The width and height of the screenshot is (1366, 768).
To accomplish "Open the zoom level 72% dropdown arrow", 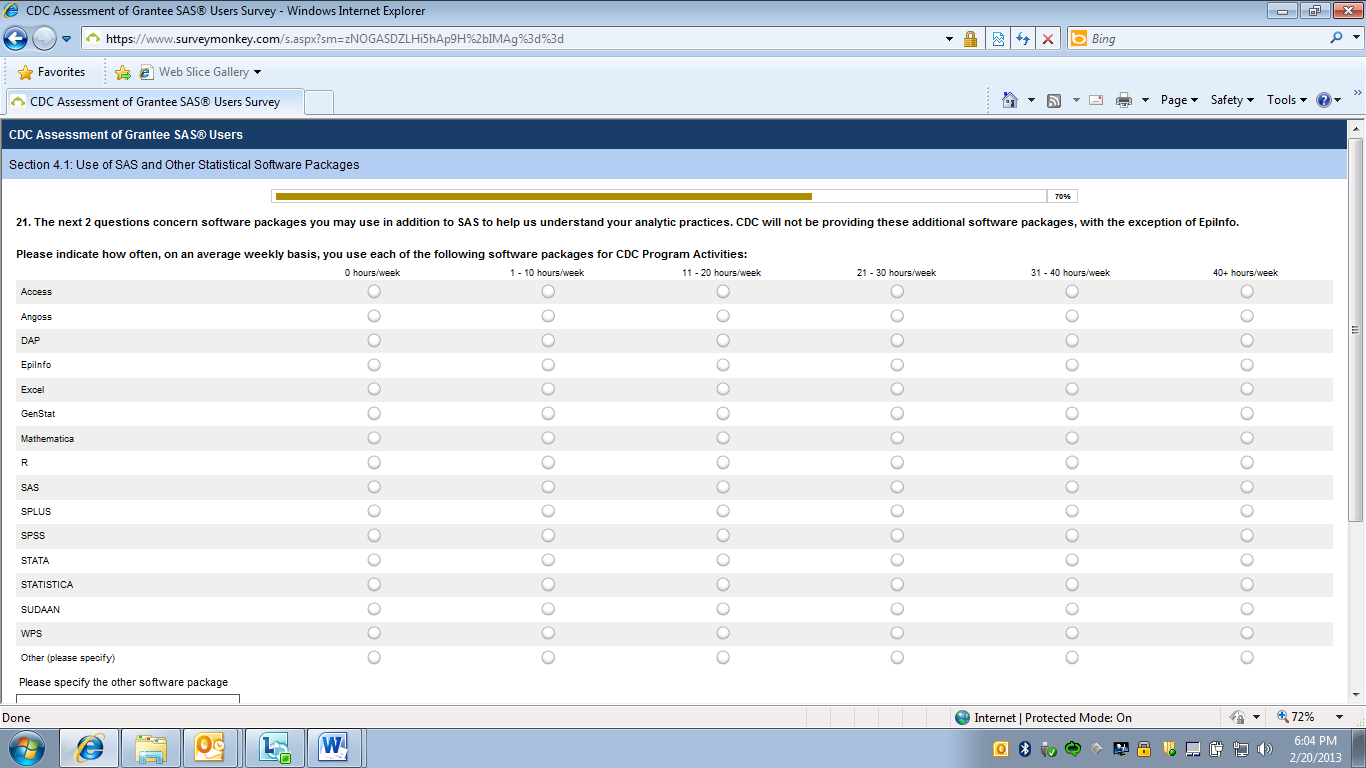I will click(1339, 717).
